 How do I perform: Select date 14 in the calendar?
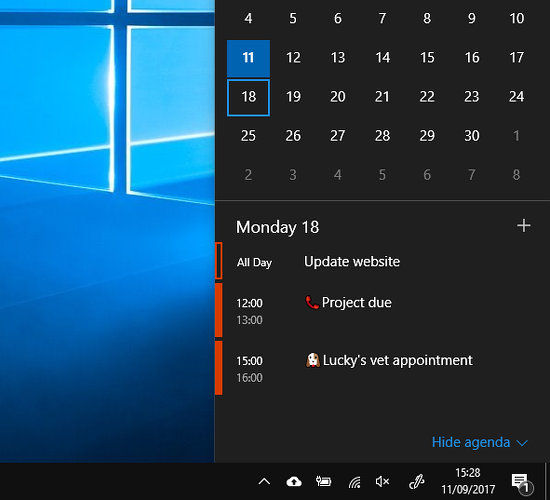coord(383,58)
